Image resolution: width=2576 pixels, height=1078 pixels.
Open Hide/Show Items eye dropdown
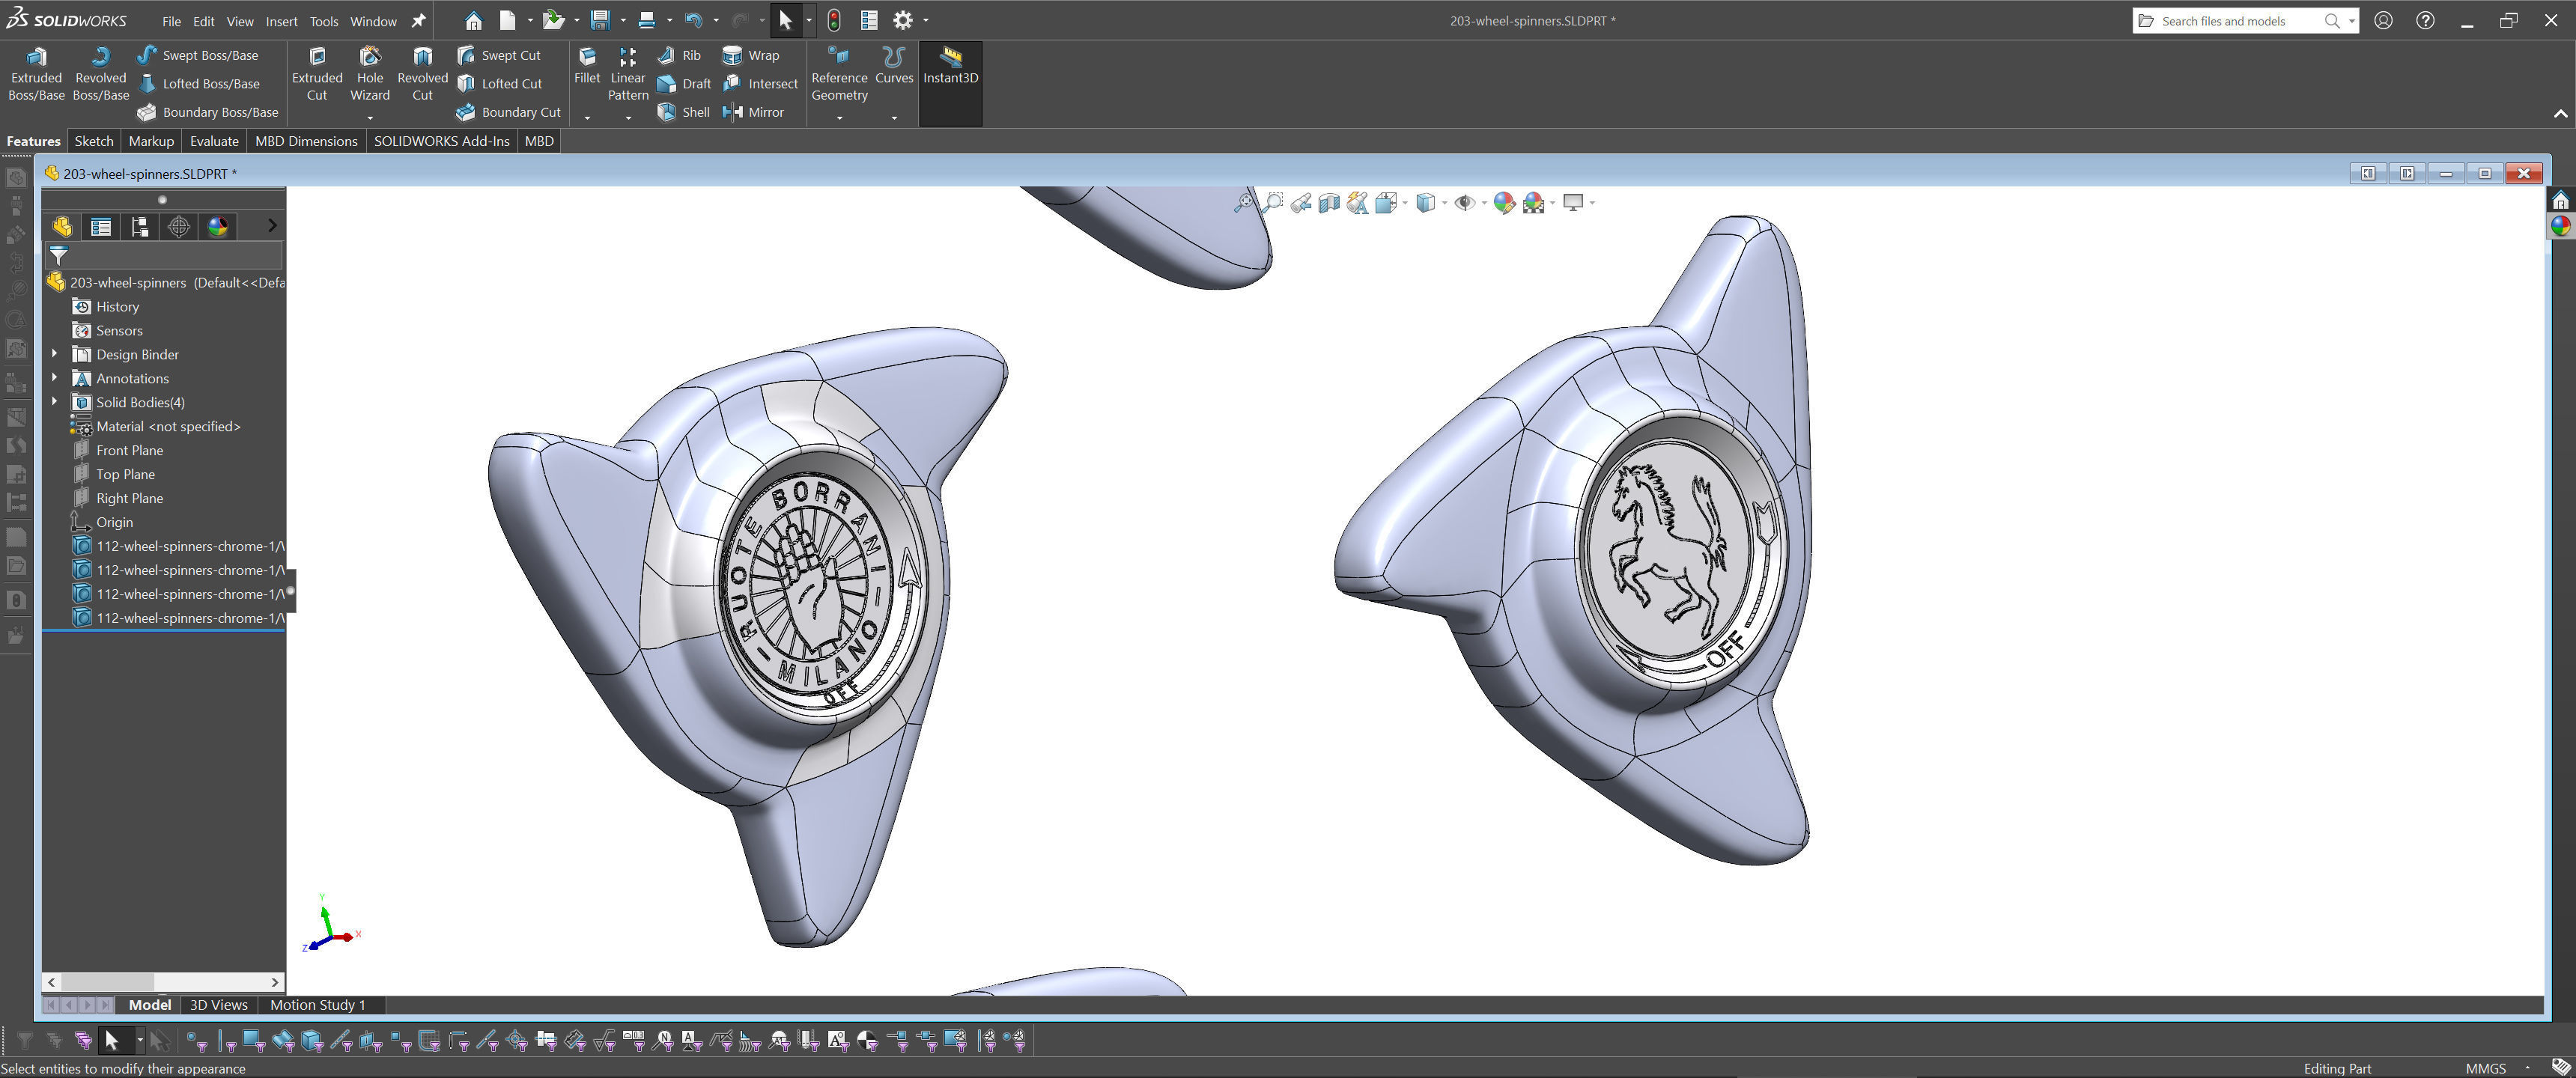(1484, 203)
